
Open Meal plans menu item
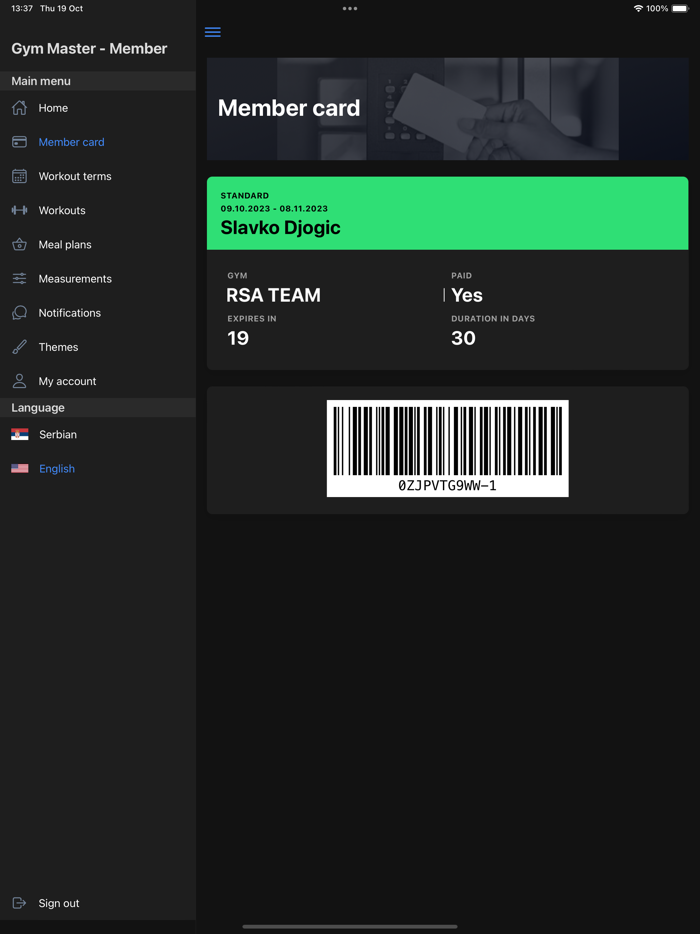click(98, 244)
